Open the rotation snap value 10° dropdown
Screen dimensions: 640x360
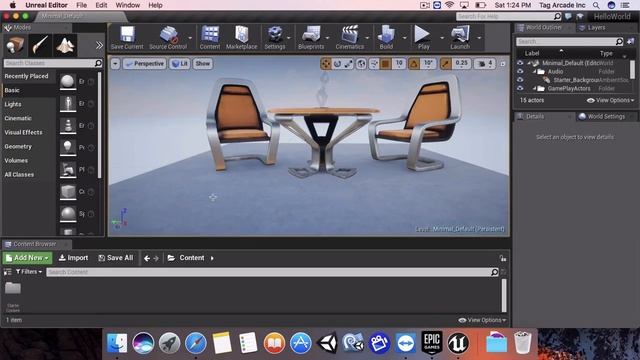tap(428, 64)
